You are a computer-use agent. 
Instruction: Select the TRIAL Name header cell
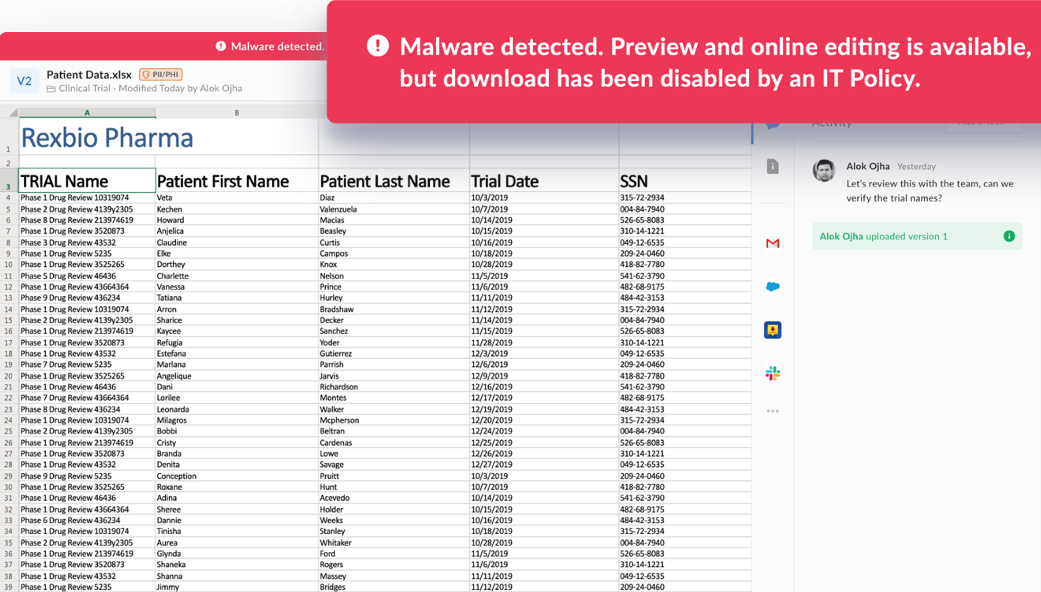click(x=87, y=181)
